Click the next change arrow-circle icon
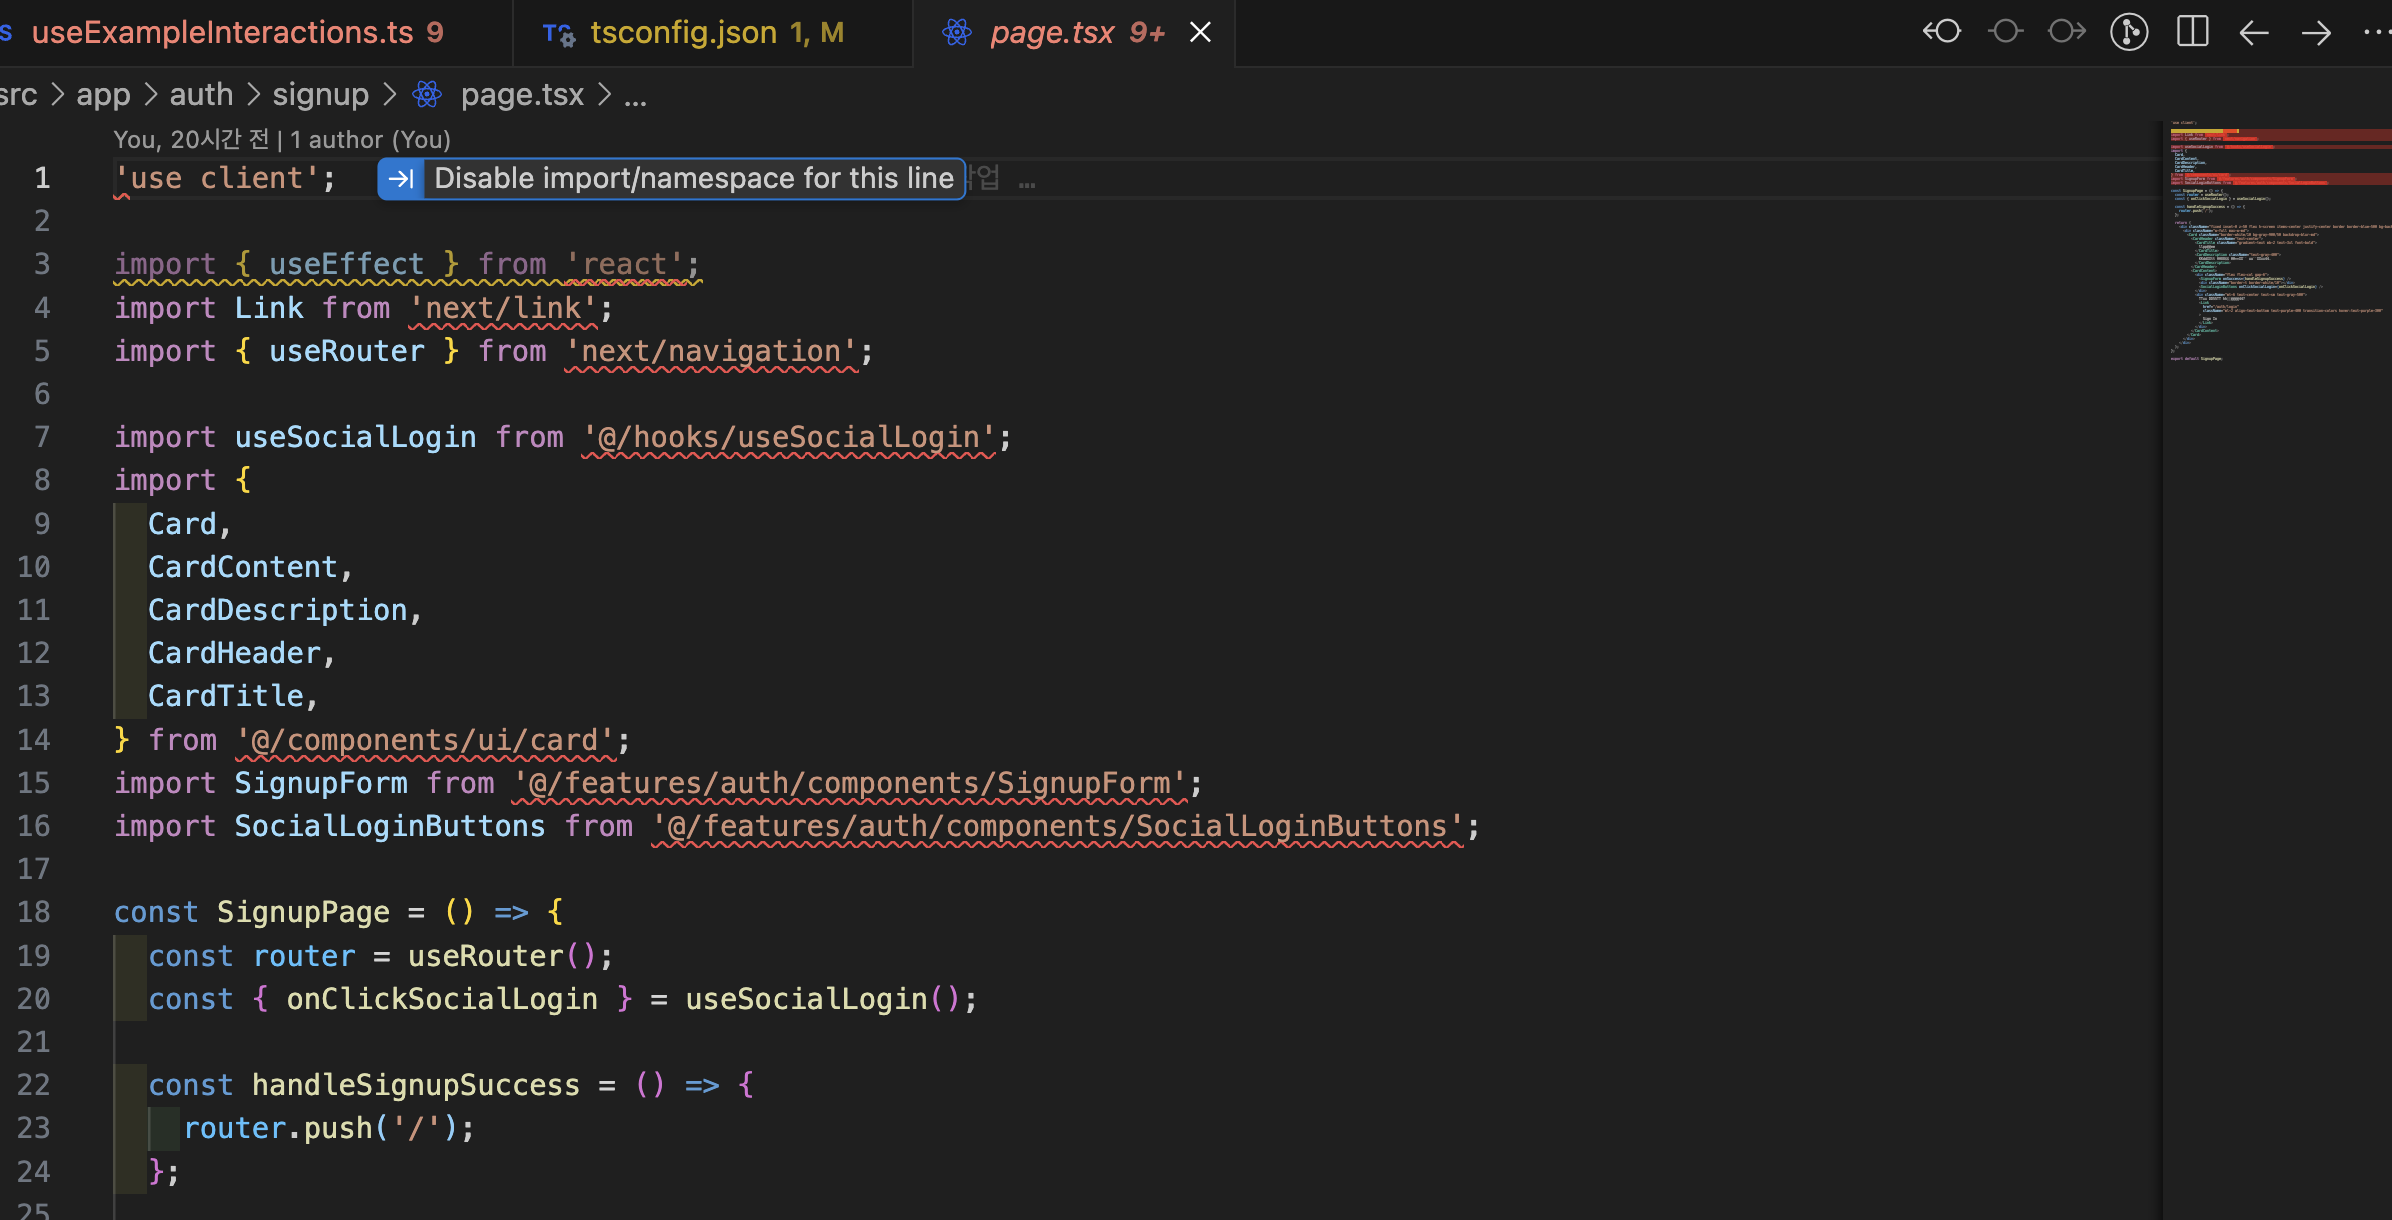Screen dimensions: 2392x1220 2067,32
